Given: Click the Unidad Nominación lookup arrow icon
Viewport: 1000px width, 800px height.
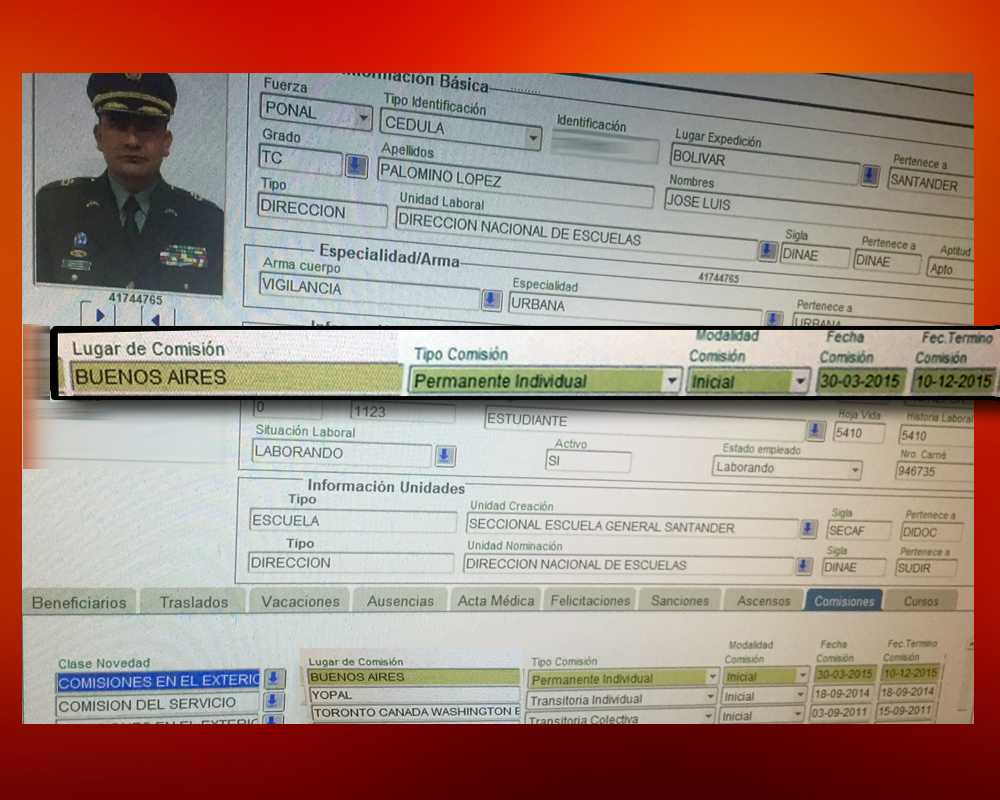Looking at the screenshot, I should coord(803,566).
